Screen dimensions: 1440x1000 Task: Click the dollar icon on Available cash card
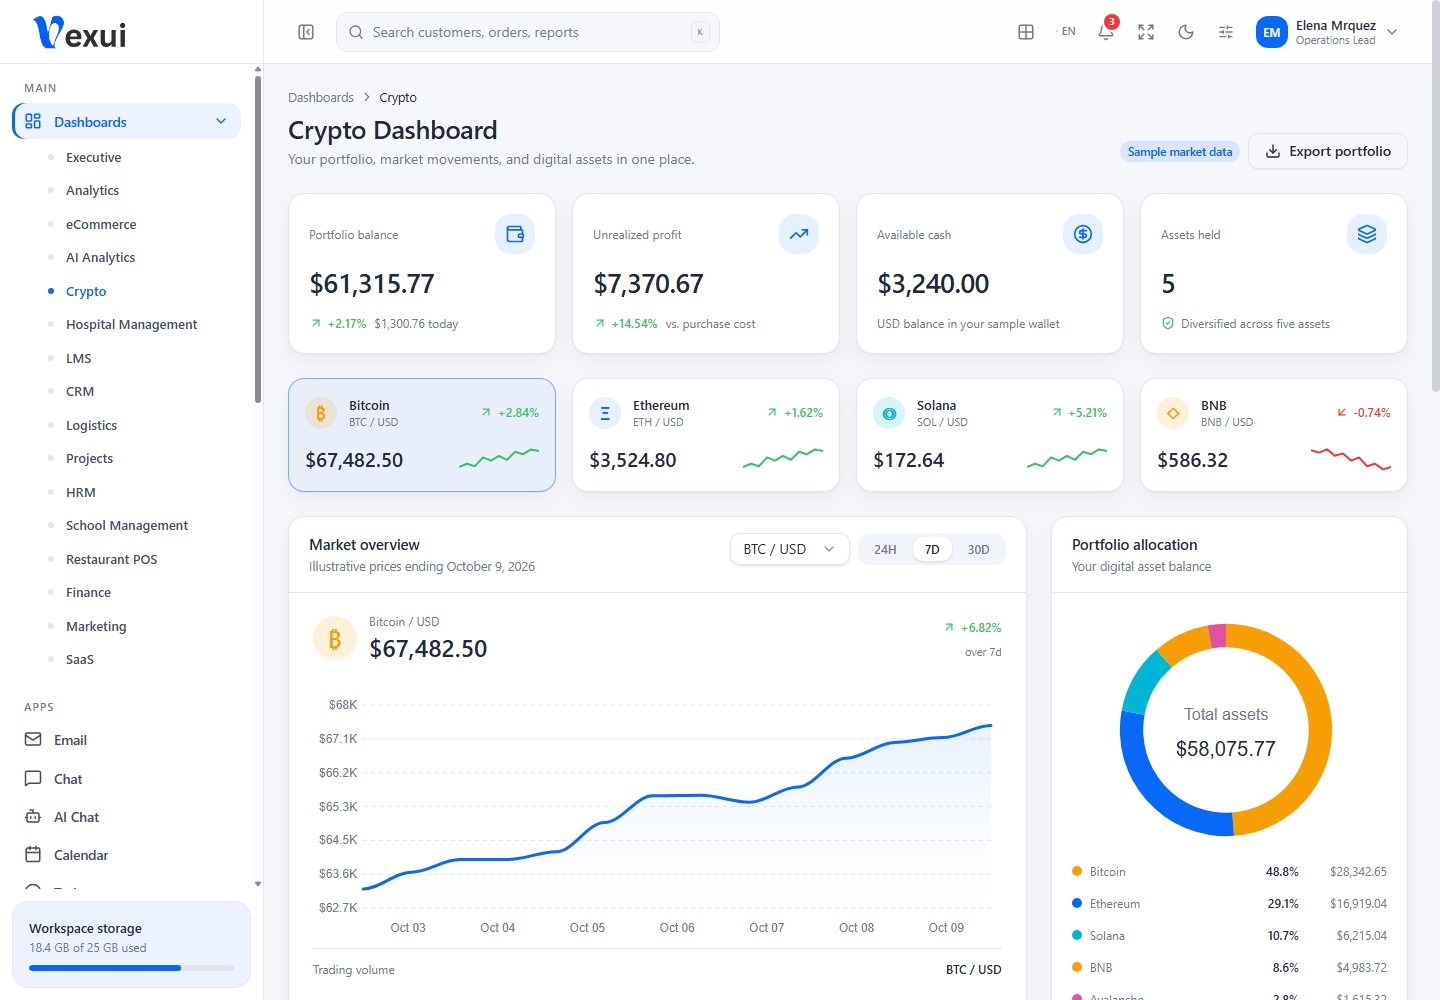[1083, 234]
